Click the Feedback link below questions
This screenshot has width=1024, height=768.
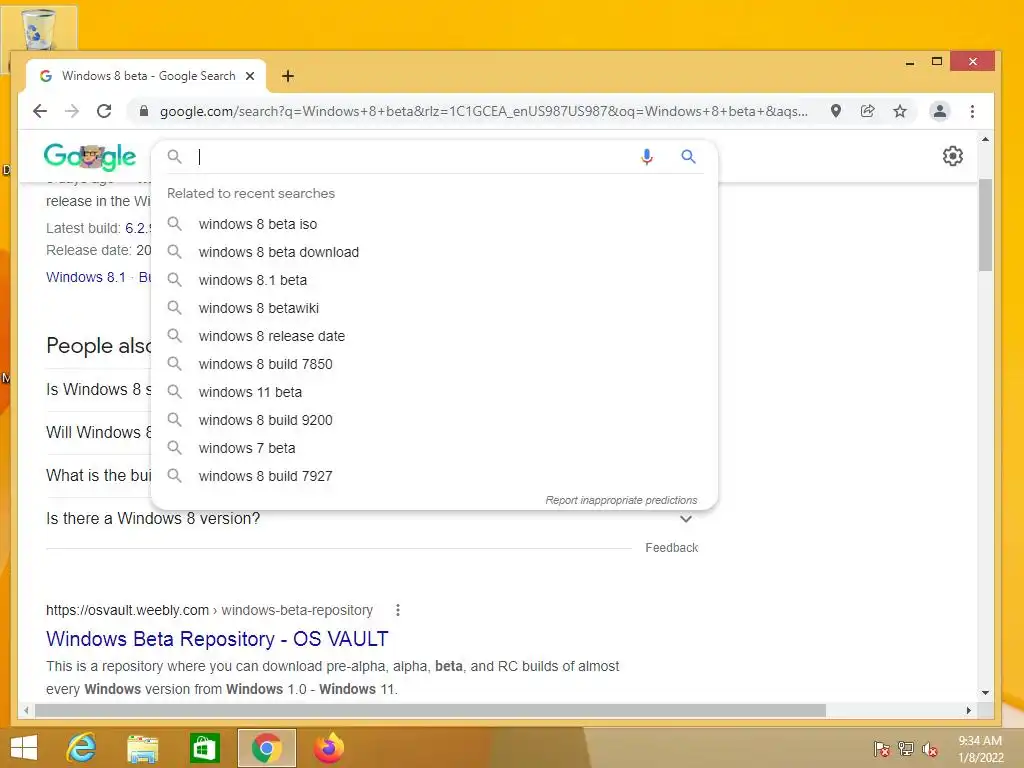tap(671, 548)
